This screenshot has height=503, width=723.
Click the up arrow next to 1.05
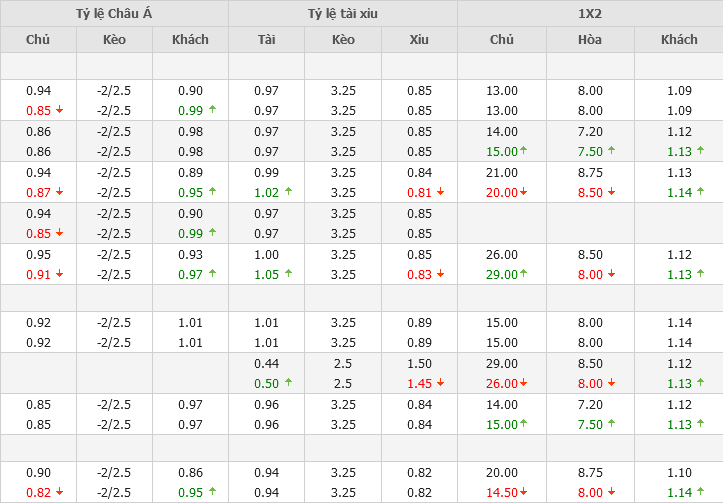point(288,275)
